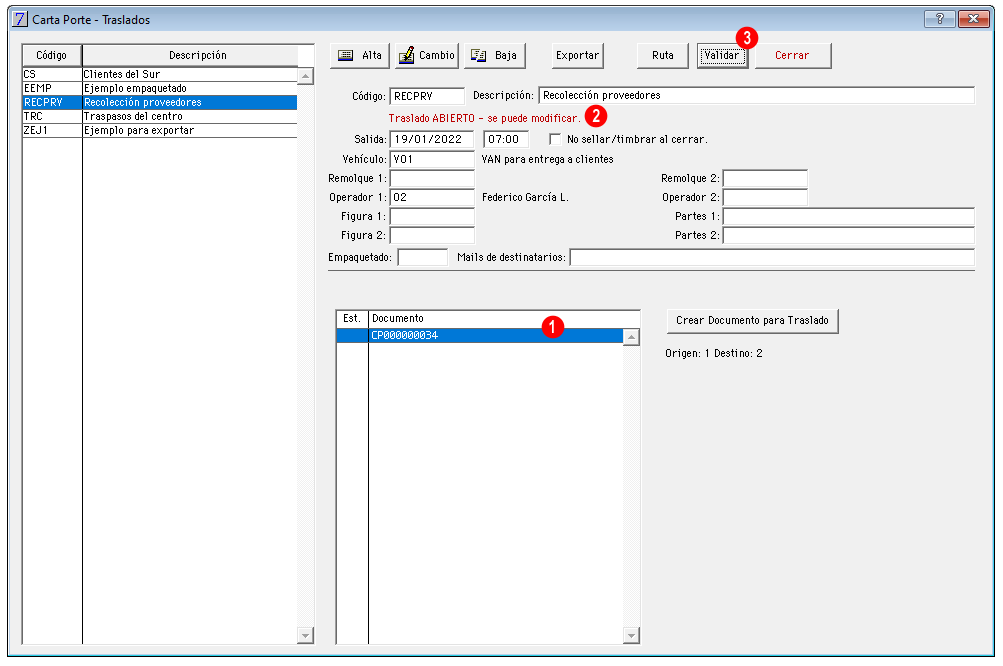Click the Remolque 1 input field

432,178
